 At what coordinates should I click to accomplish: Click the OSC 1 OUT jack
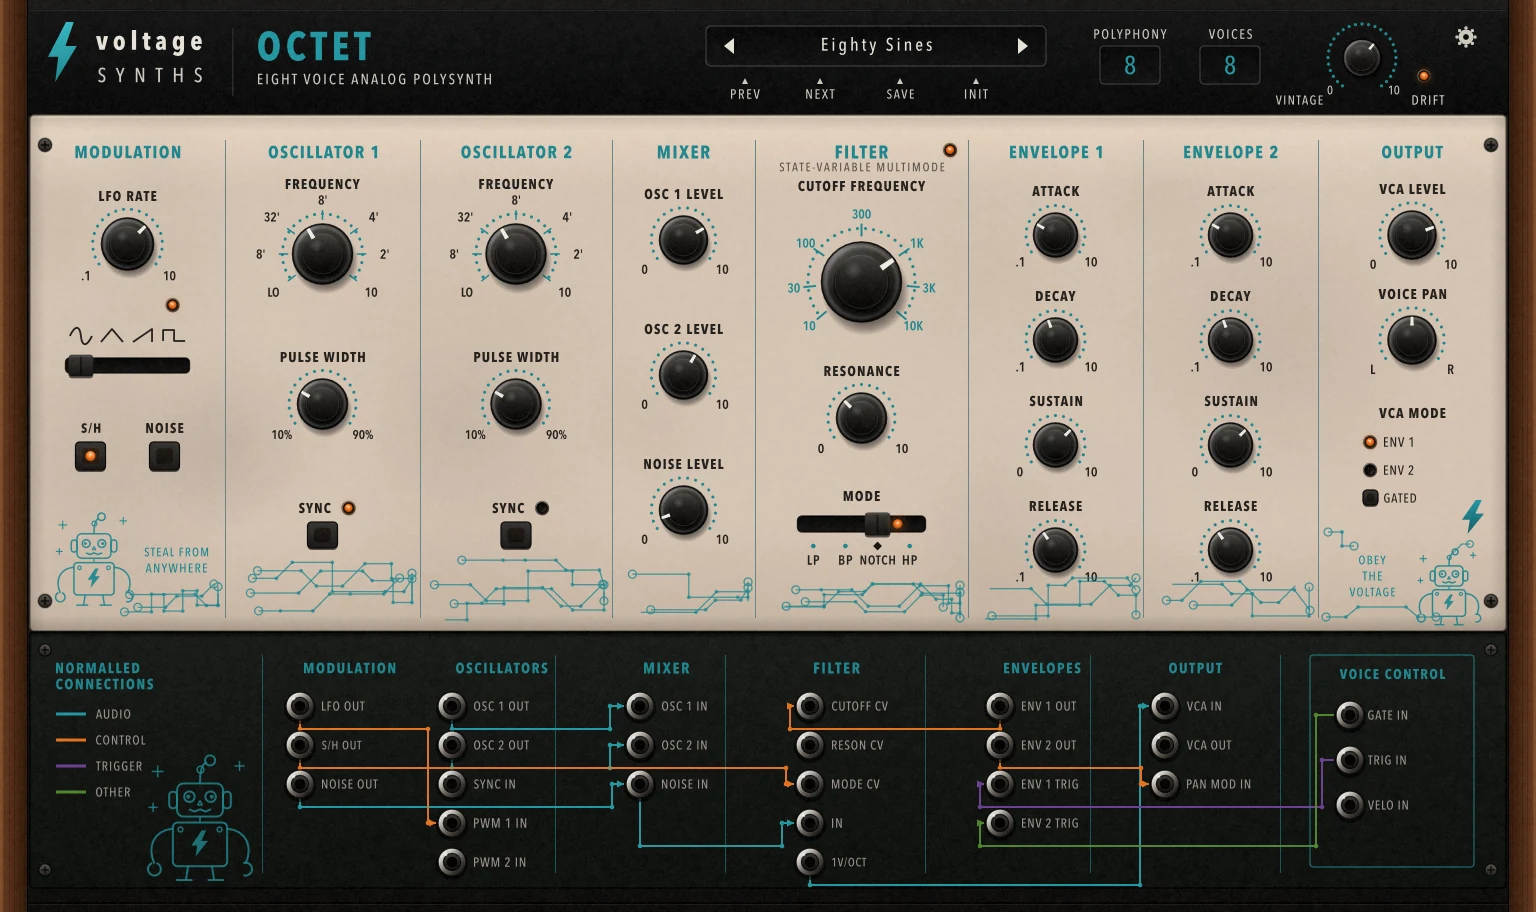coord(452,706)
